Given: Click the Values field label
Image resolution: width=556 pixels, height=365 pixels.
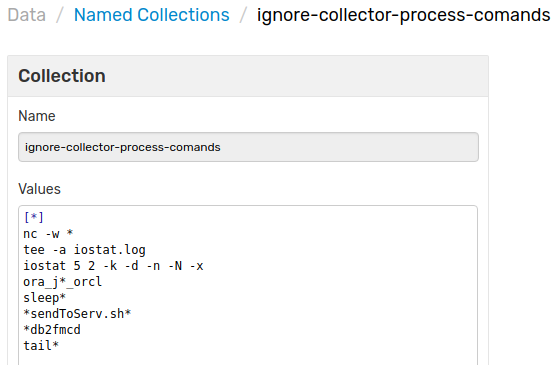Looking at the screenshot, I should click(39, 189).
